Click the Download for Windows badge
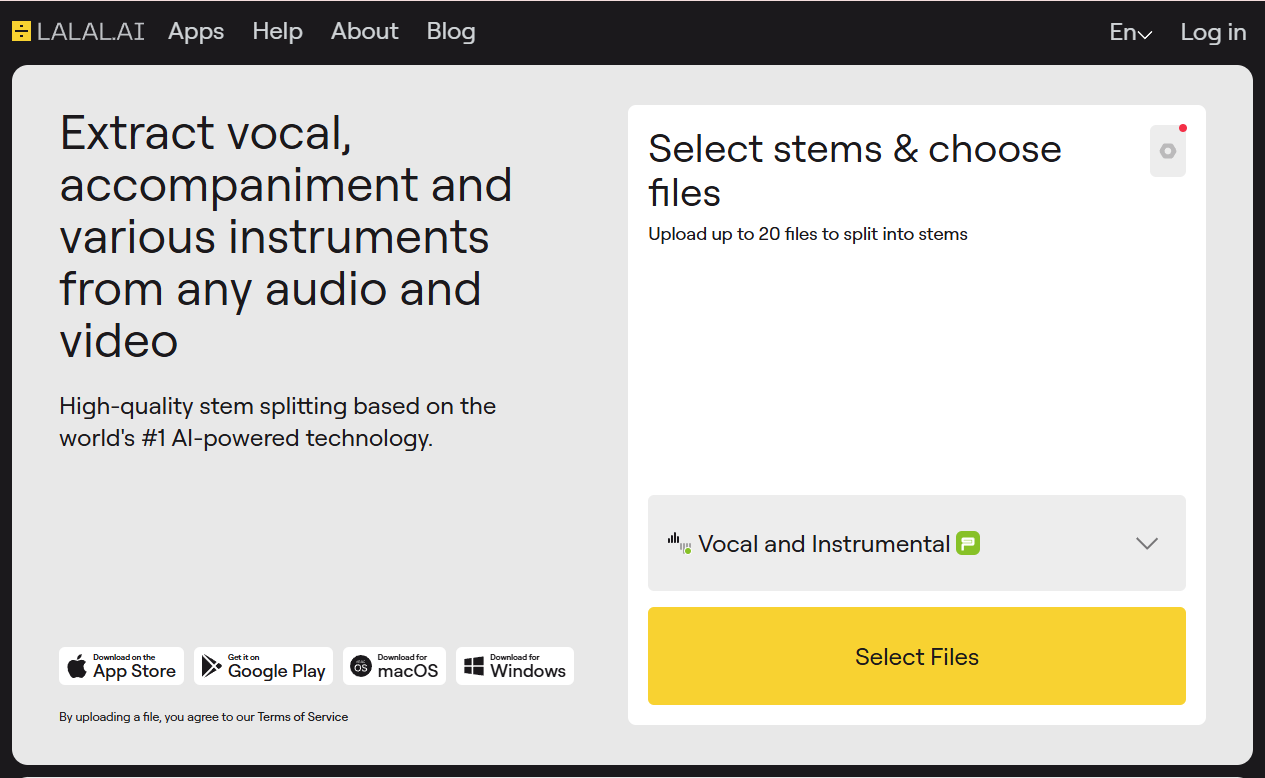Image resolution: width=1265 pixels, height=778 pixels. 515,666
